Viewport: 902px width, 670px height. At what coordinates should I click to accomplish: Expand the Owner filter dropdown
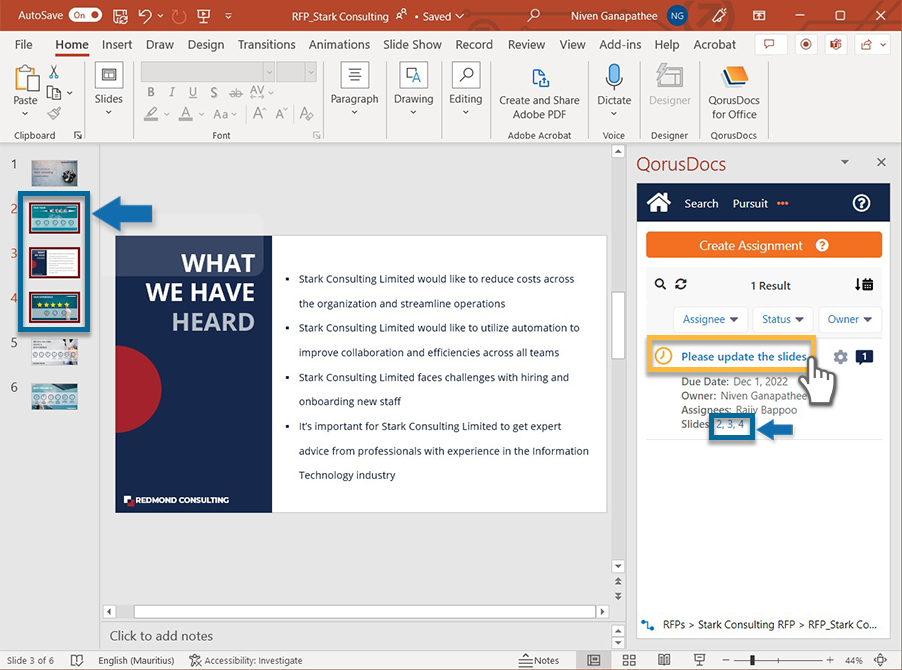(x=849, y=319)
